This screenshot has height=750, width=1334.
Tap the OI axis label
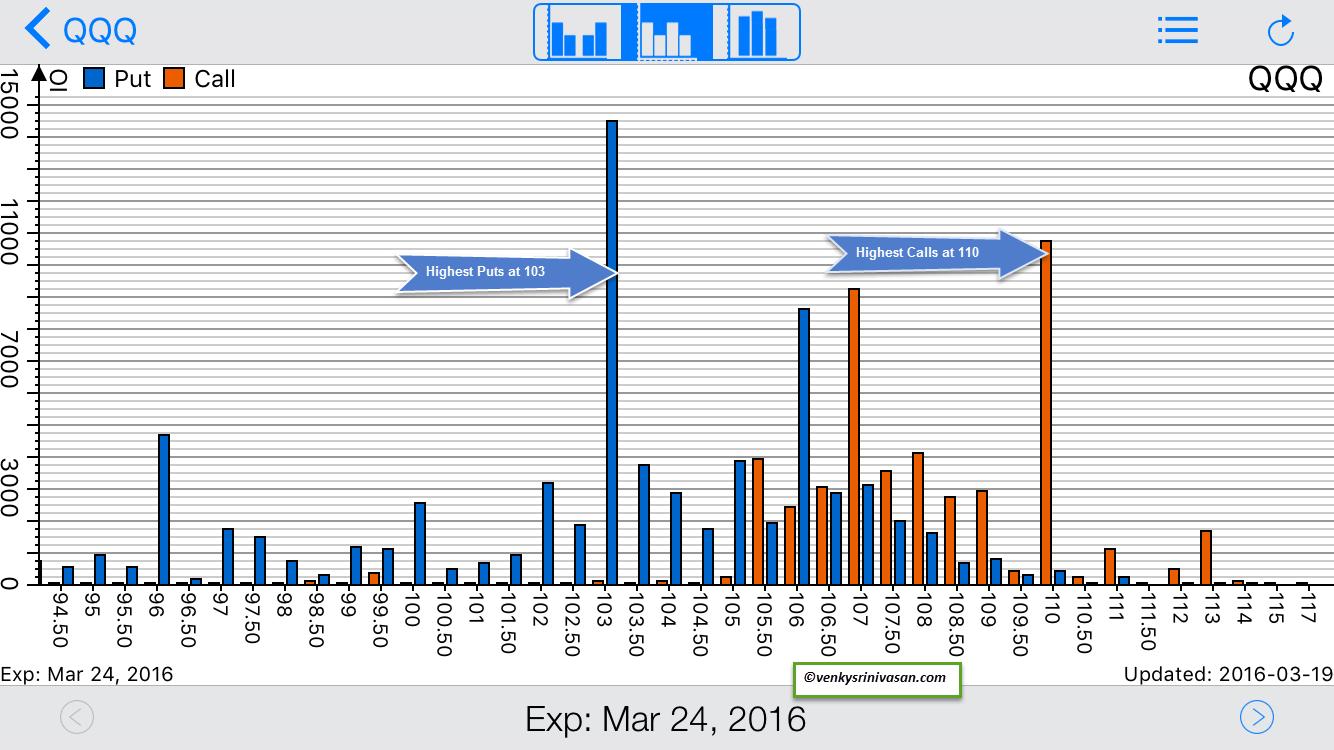click(58, 80)
